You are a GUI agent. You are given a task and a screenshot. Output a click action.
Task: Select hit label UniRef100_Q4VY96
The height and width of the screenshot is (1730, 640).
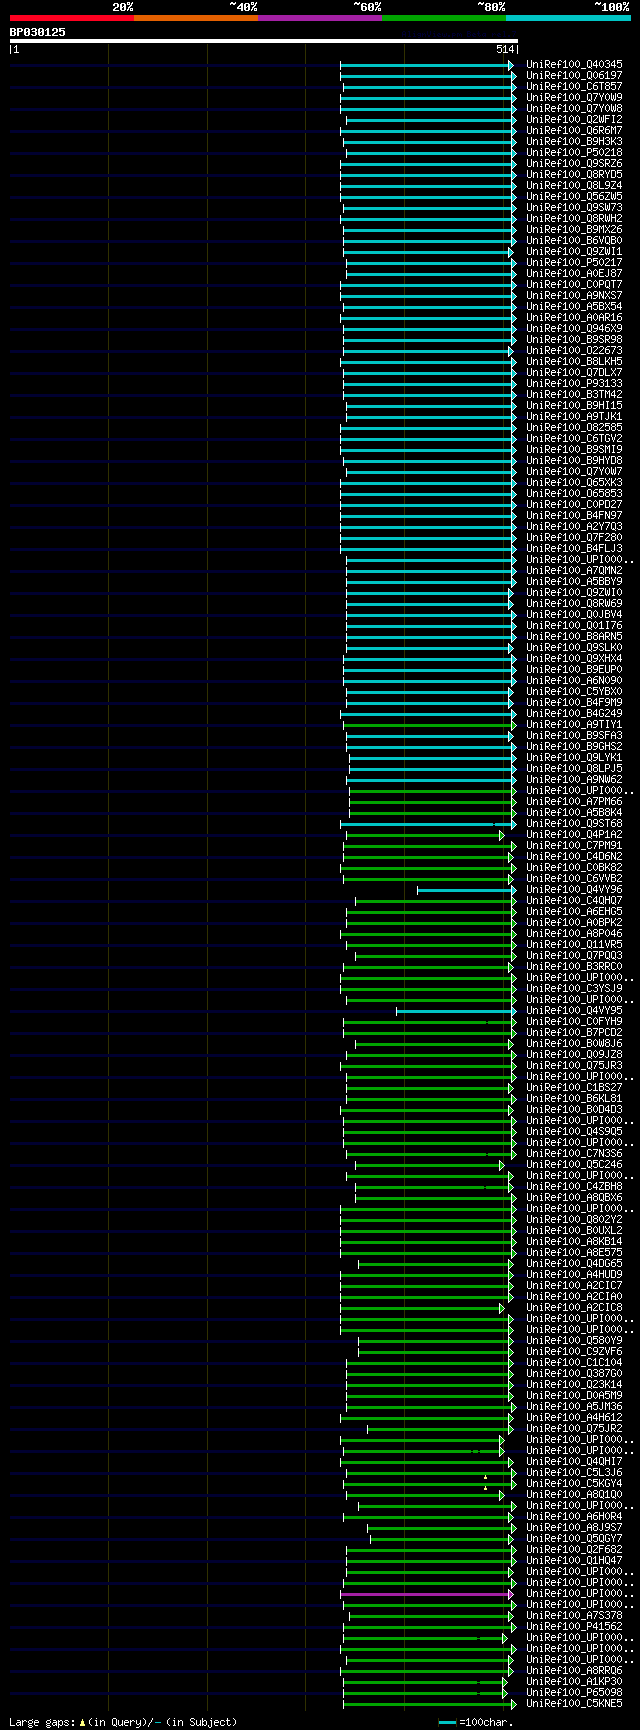coord(574,890)
